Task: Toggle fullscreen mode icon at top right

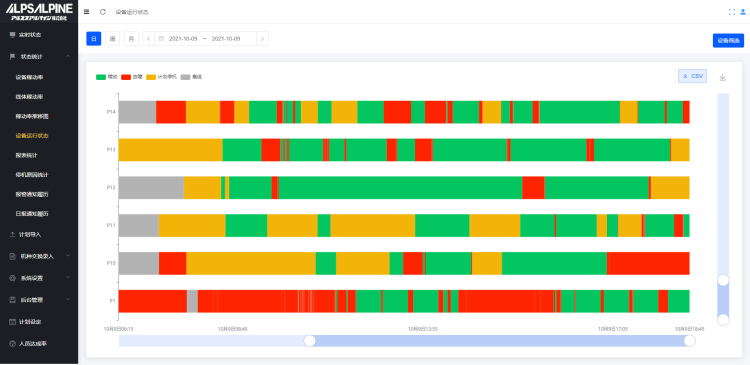Action: tap(732, 12)
